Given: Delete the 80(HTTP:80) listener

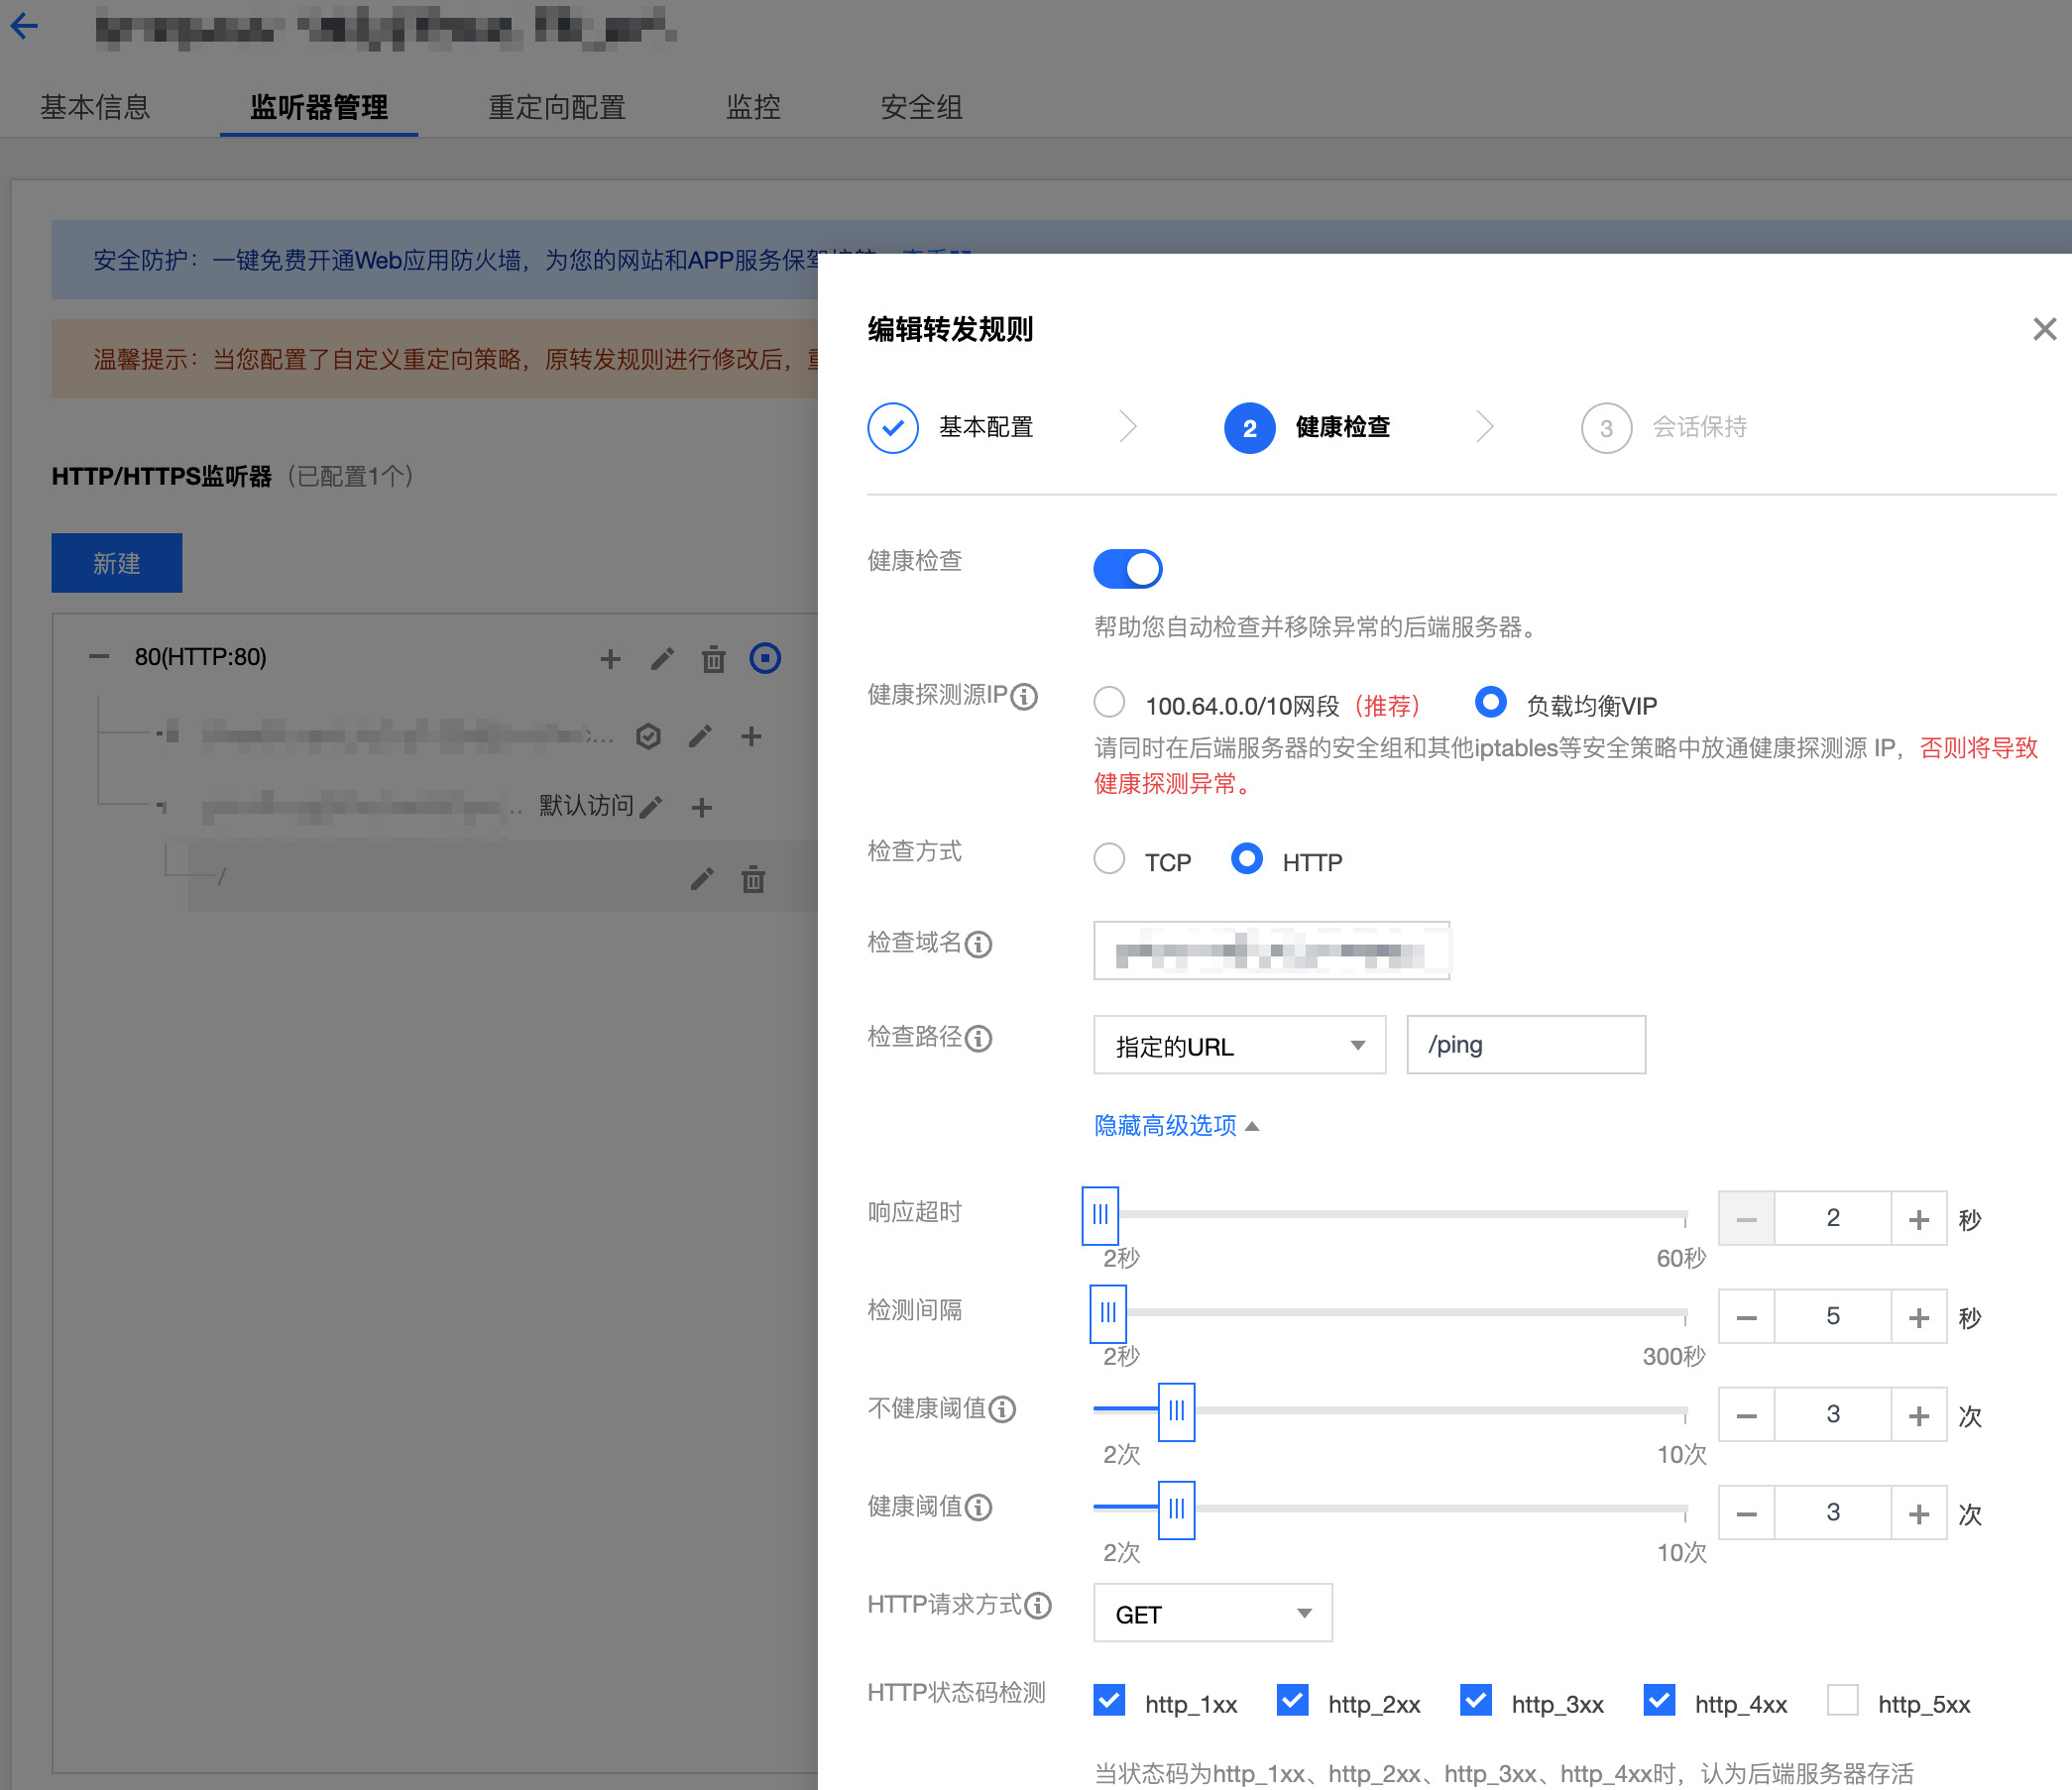Looking at the screenshot, I should click(x=713, y=659).
